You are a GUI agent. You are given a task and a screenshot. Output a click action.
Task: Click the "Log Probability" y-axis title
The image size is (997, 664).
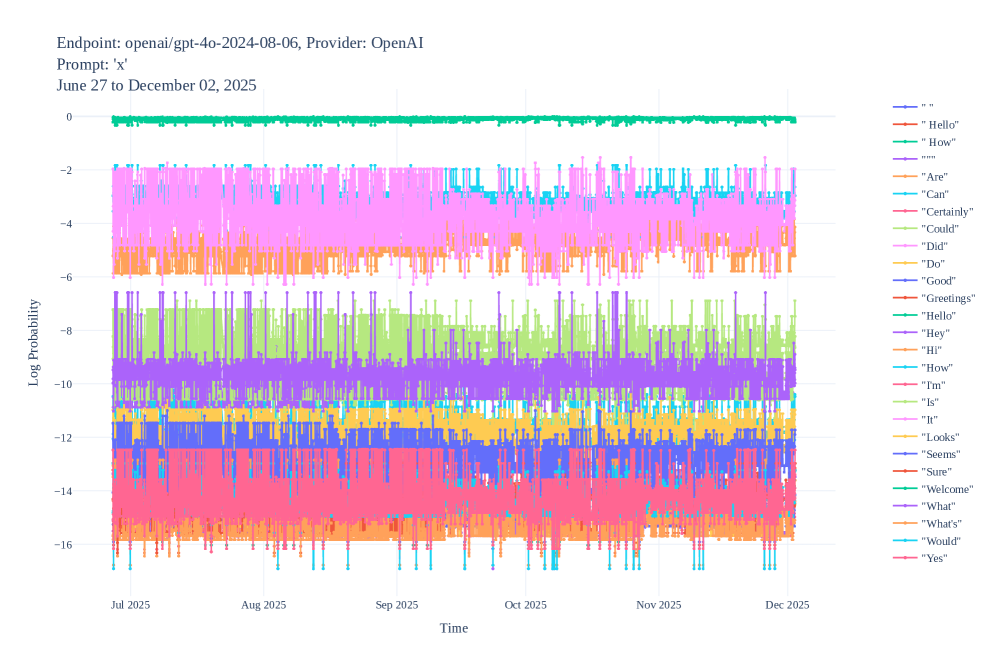coord(34,343)
